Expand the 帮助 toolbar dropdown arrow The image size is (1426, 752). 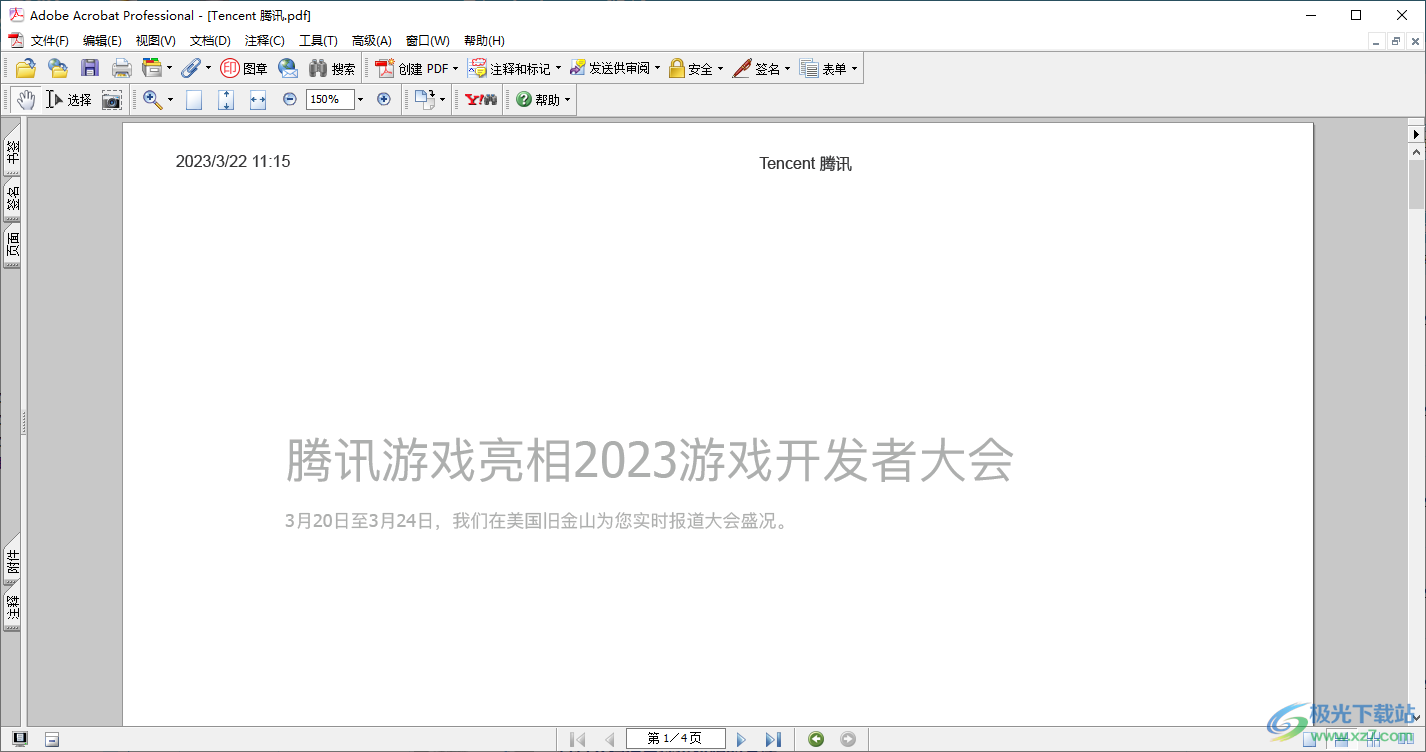pos(567,100)
